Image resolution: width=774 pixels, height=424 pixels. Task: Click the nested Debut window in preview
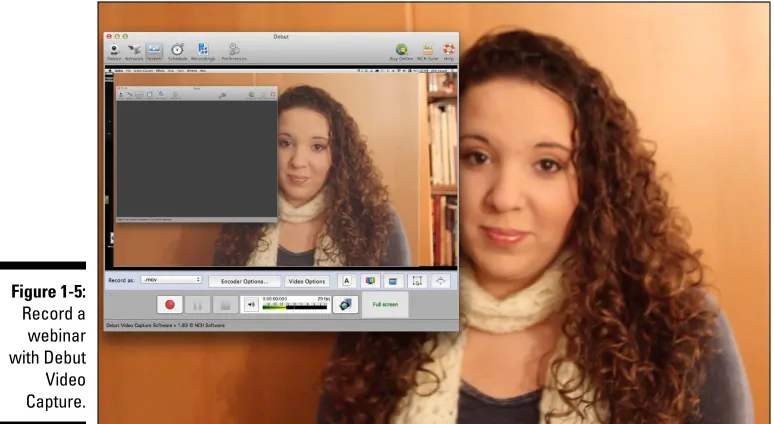[x=196, y=154]
